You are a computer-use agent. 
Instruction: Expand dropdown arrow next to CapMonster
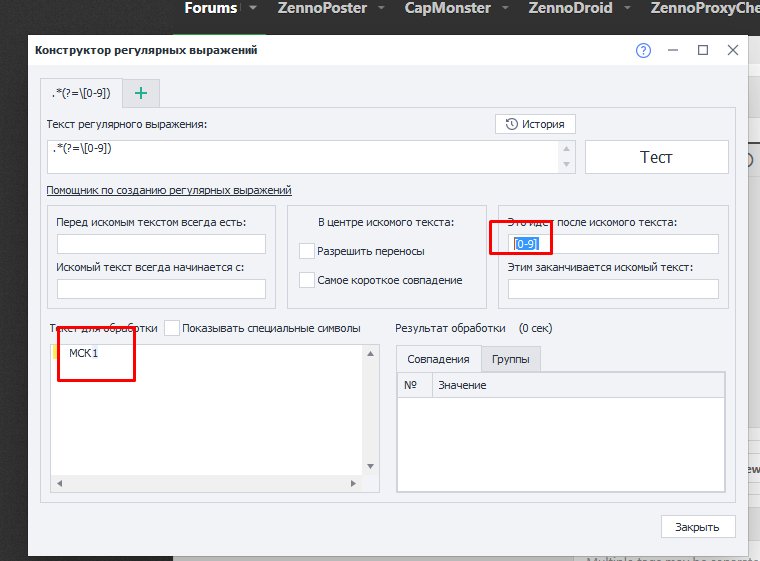(x=506, y=8)
